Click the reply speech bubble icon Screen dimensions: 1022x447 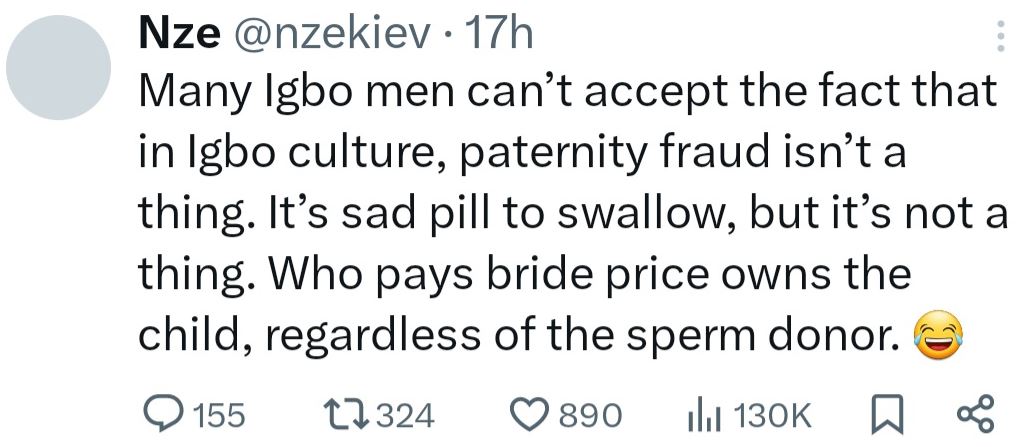point(163,413)
